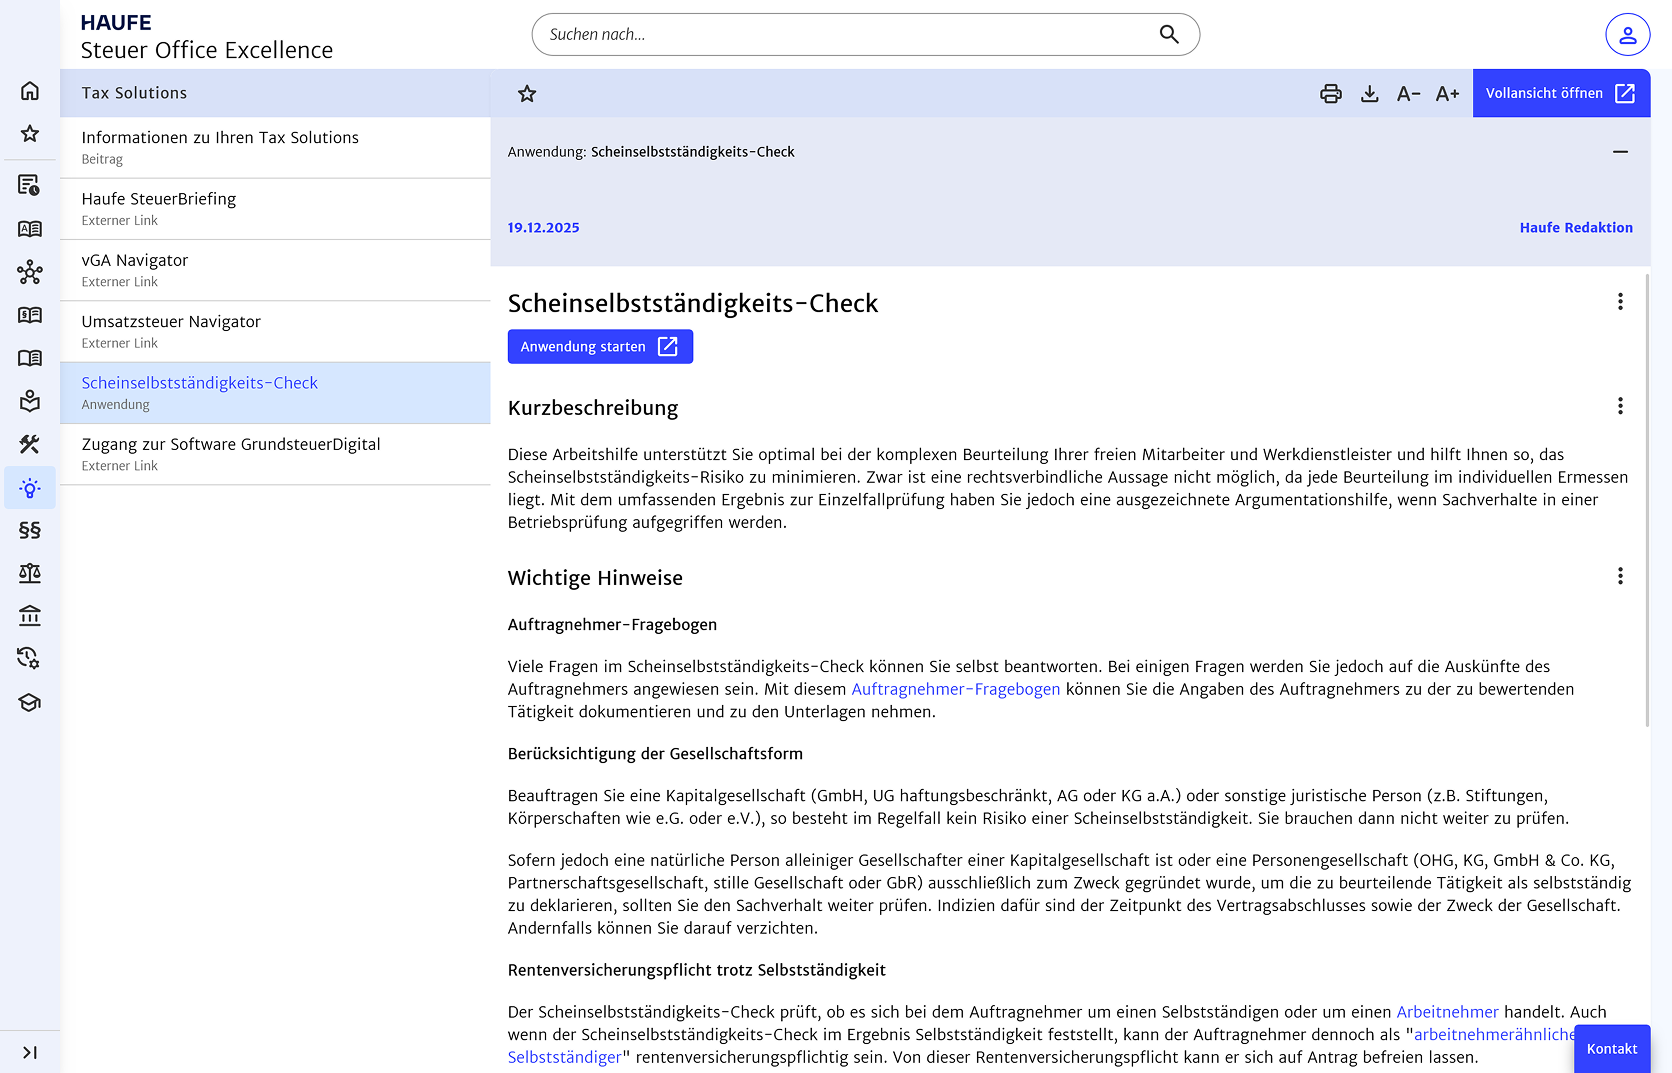
Task: Open options menu for Scheinselbstständigkeits-Check heading
Action: pos(1620,302)
